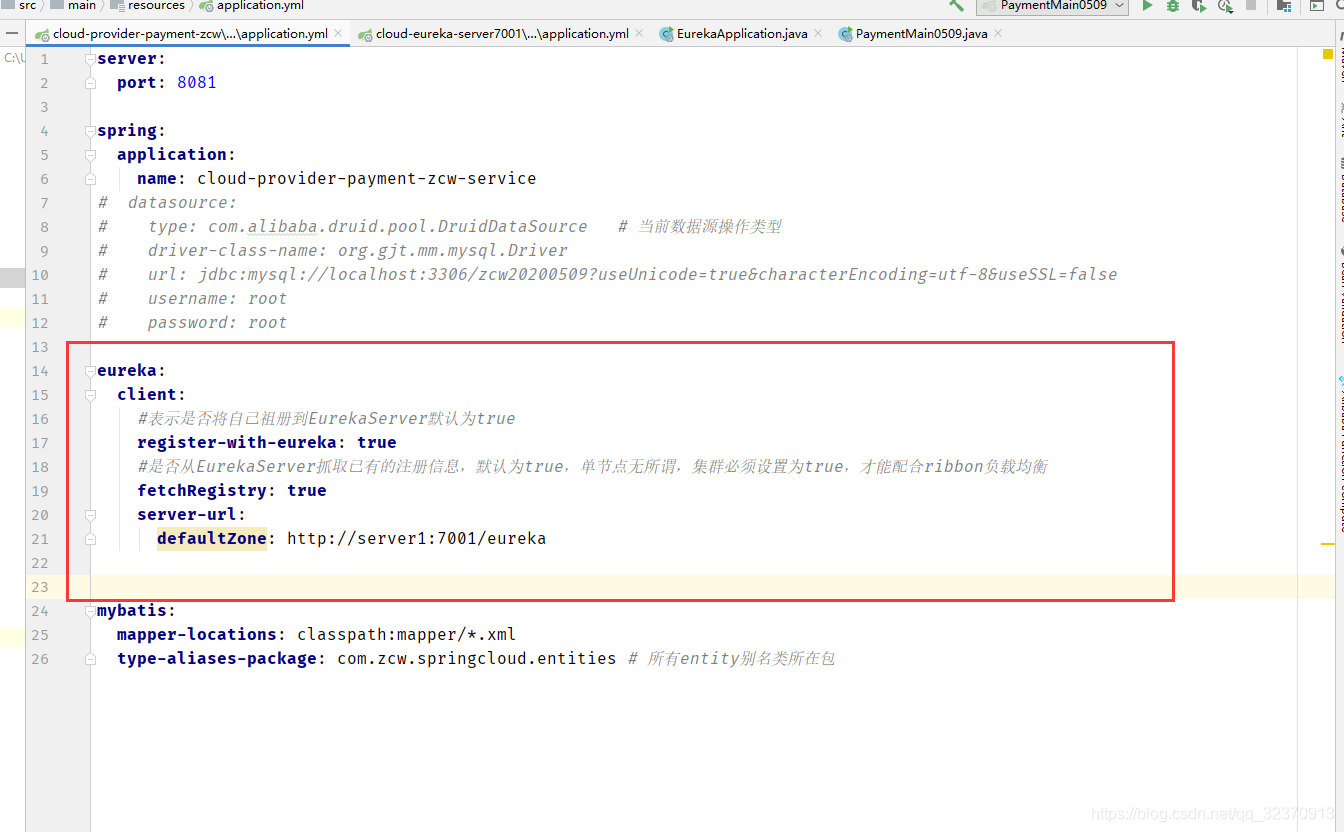Image resolution: width=1344 pixels, height=832 pixels.
Task: Open the Project Structure icon
Action: 1285,5
